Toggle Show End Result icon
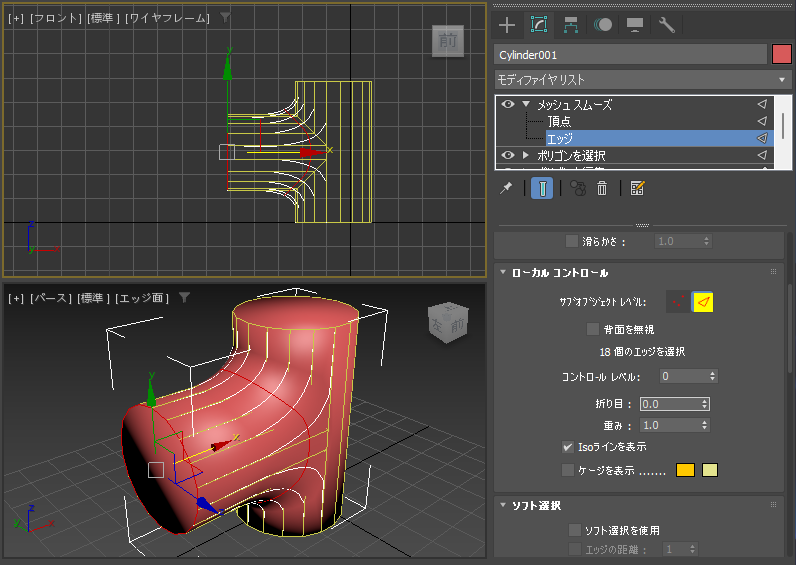This screenshot has height=565, width=796. [x=542, y=188]
